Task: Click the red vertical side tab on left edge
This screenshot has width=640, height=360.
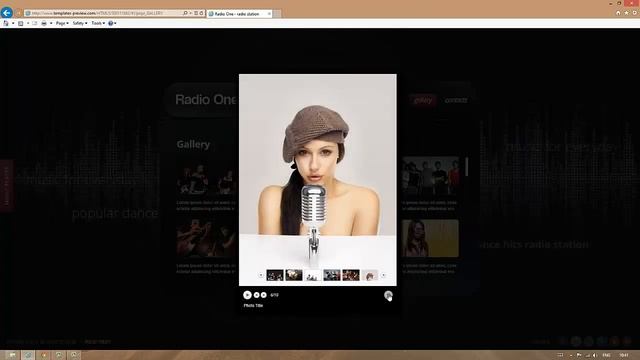Action: (x=7, y=186)
